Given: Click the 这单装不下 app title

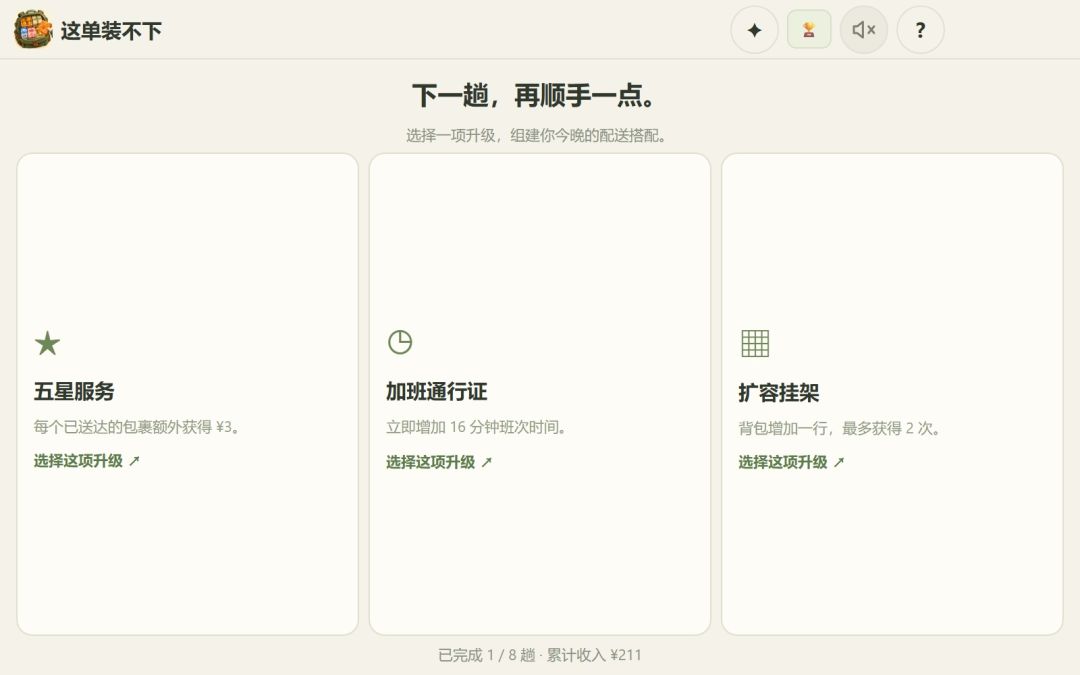Looking at the screenshot, I should 111,30.
